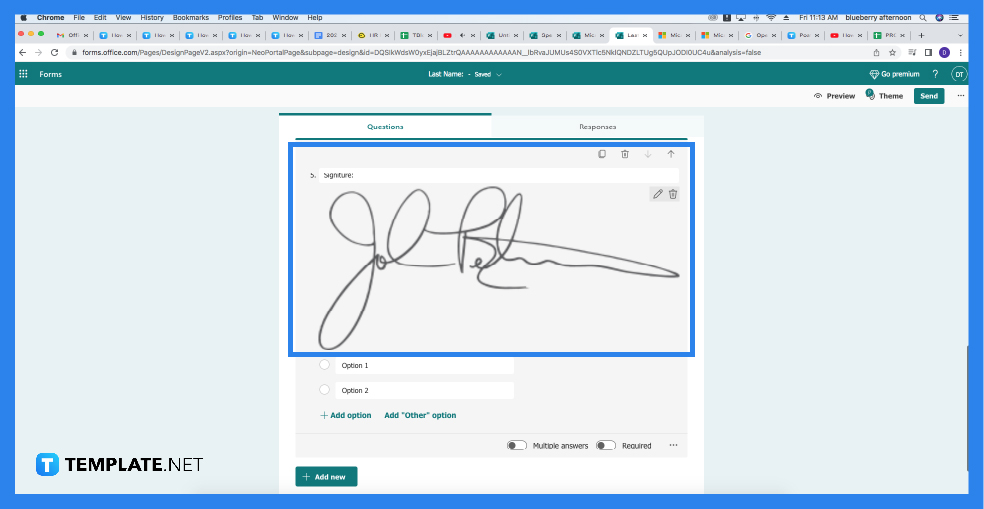Screen dimensions: 984x509
Task: Click the DT account avatar
Action: [958, 74]
